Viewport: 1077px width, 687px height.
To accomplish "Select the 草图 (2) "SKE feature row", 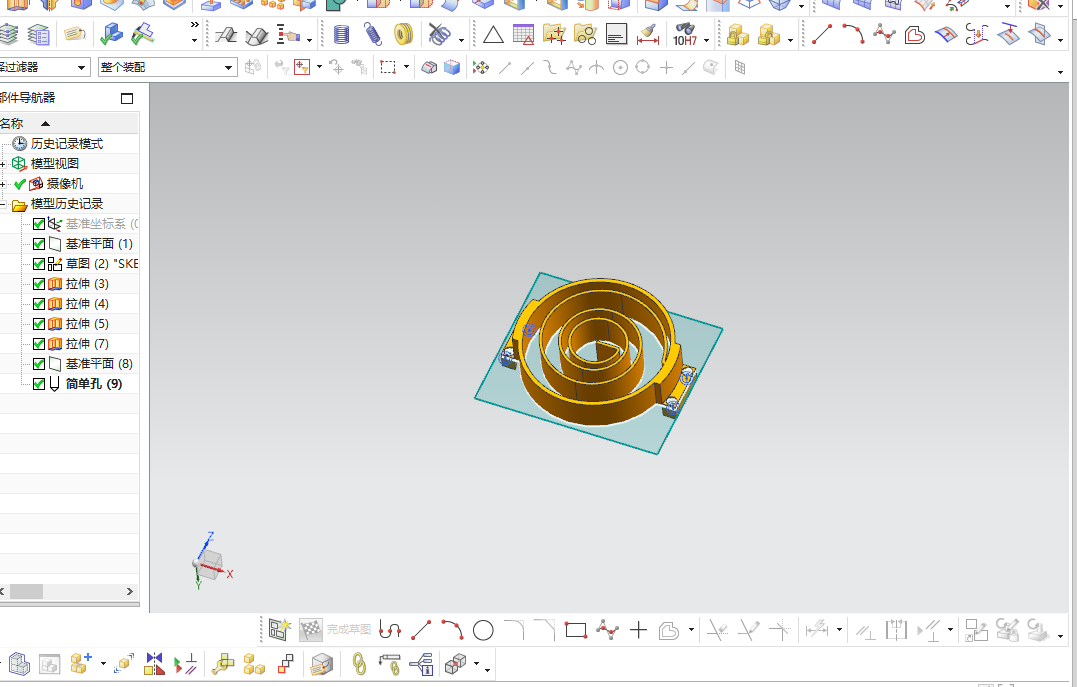I will click(x=102, y=264).
